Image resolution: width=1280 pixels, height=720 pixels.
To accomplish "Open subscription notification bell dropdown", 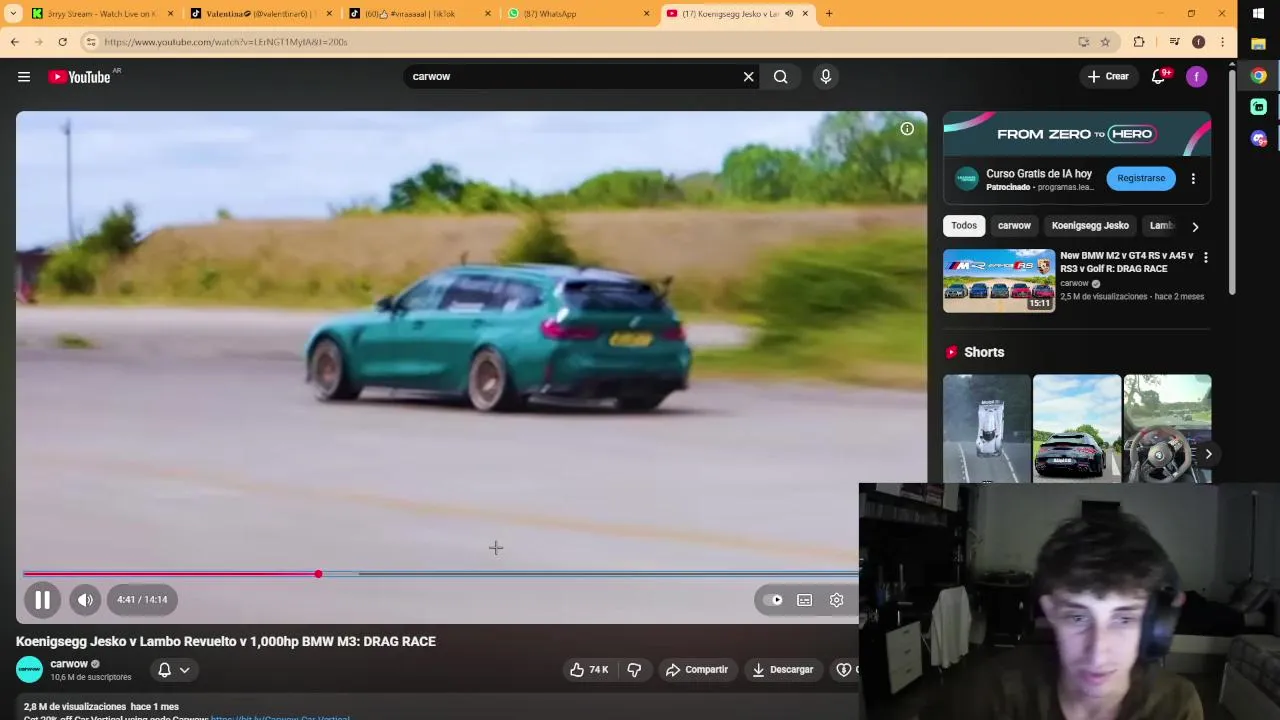I will point(173,670).
